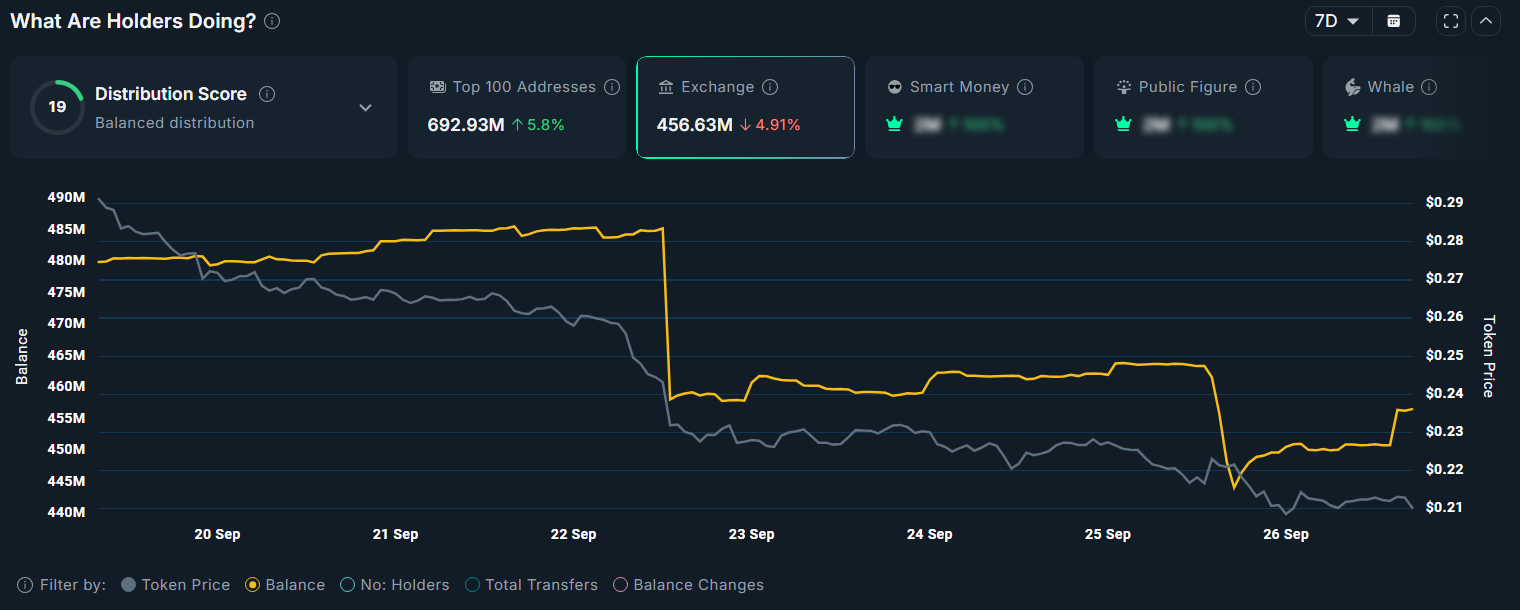Image resolution: width=1520 pixels, height=610 pixels.
Task: Switch to the Top 100 Addresses card
Action: (x=517, y=105)
